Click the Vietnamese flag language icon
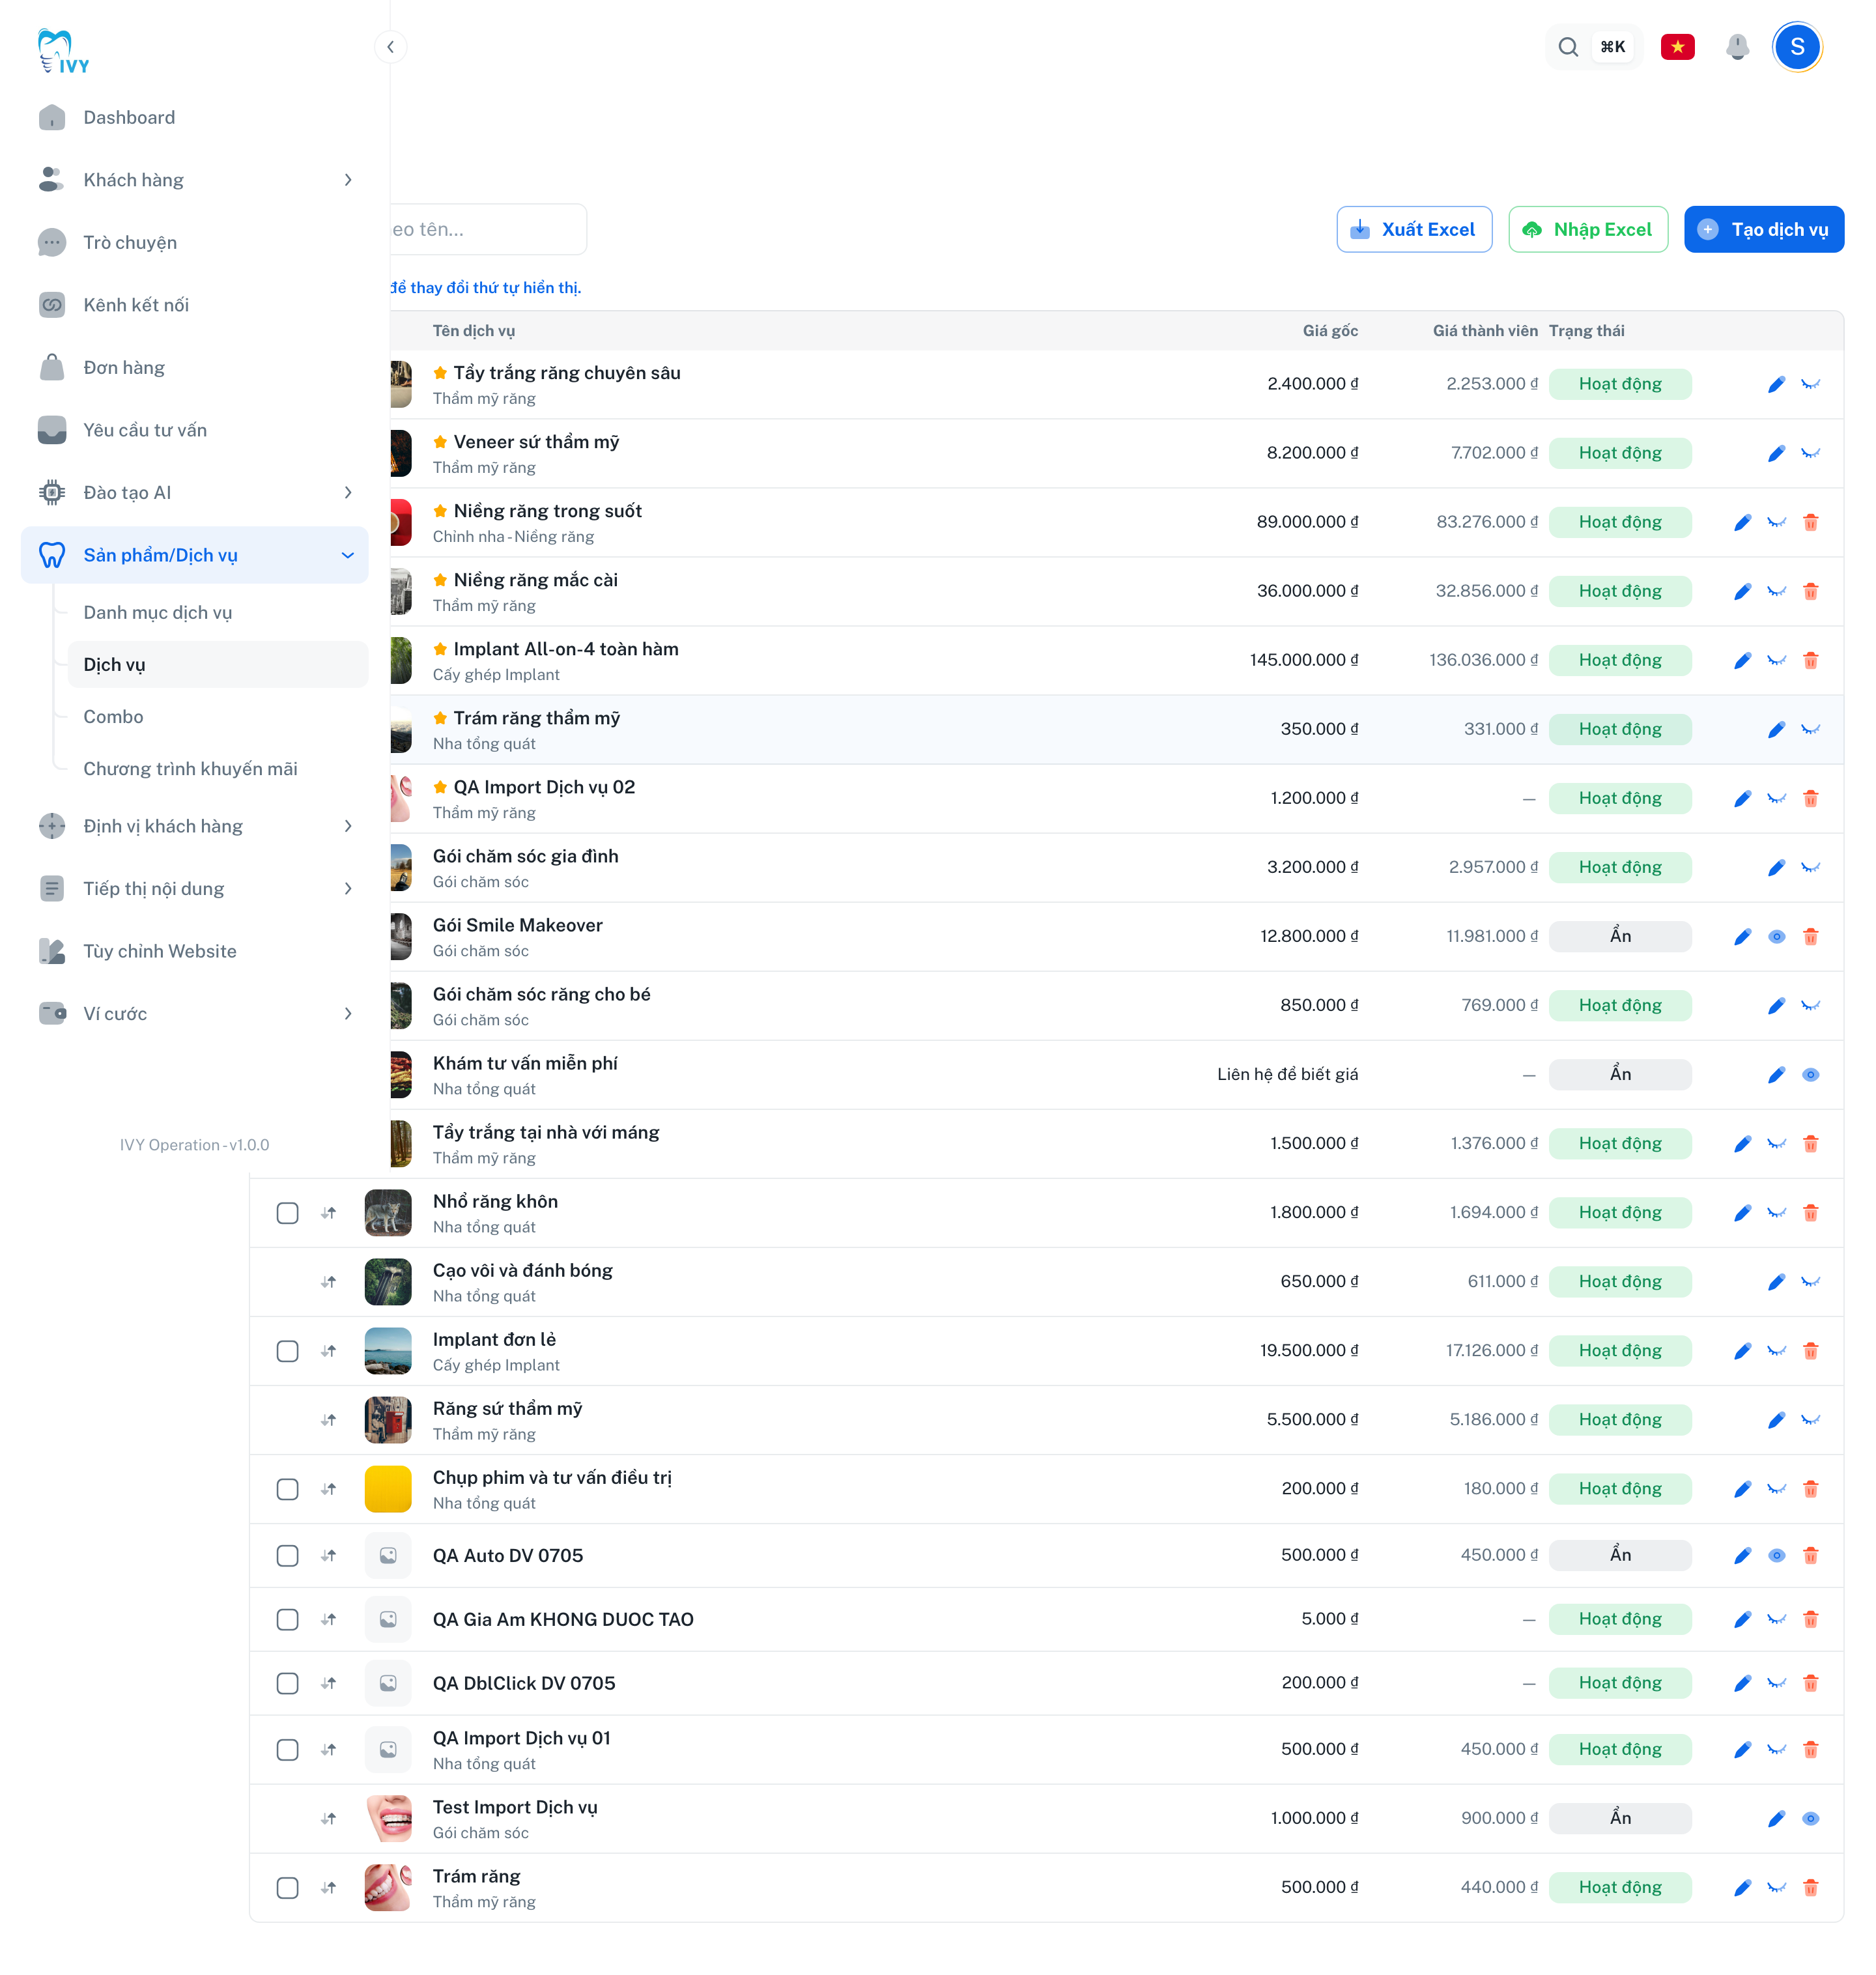 click(1677, 47)
